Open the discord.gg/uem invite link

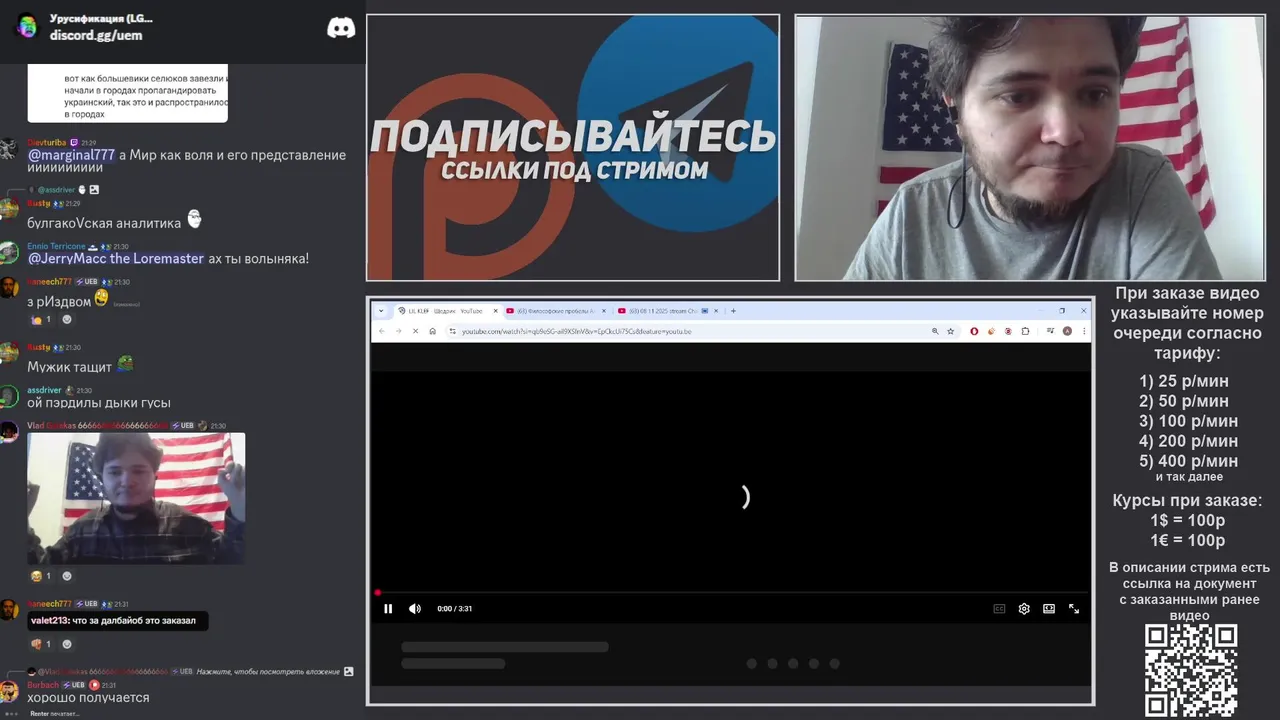(x=96, y=35)
